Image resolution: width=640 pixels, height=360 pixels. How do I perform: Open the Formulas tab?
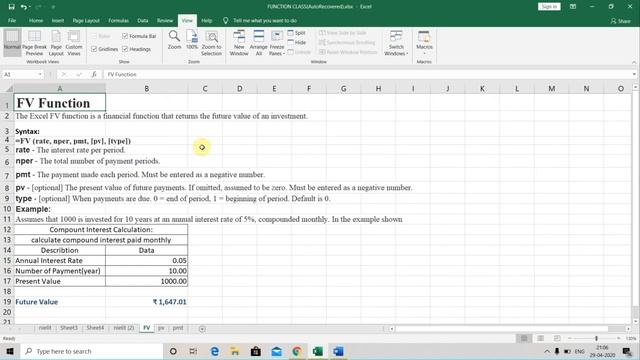pyautogui.click(x=118, y=20)
